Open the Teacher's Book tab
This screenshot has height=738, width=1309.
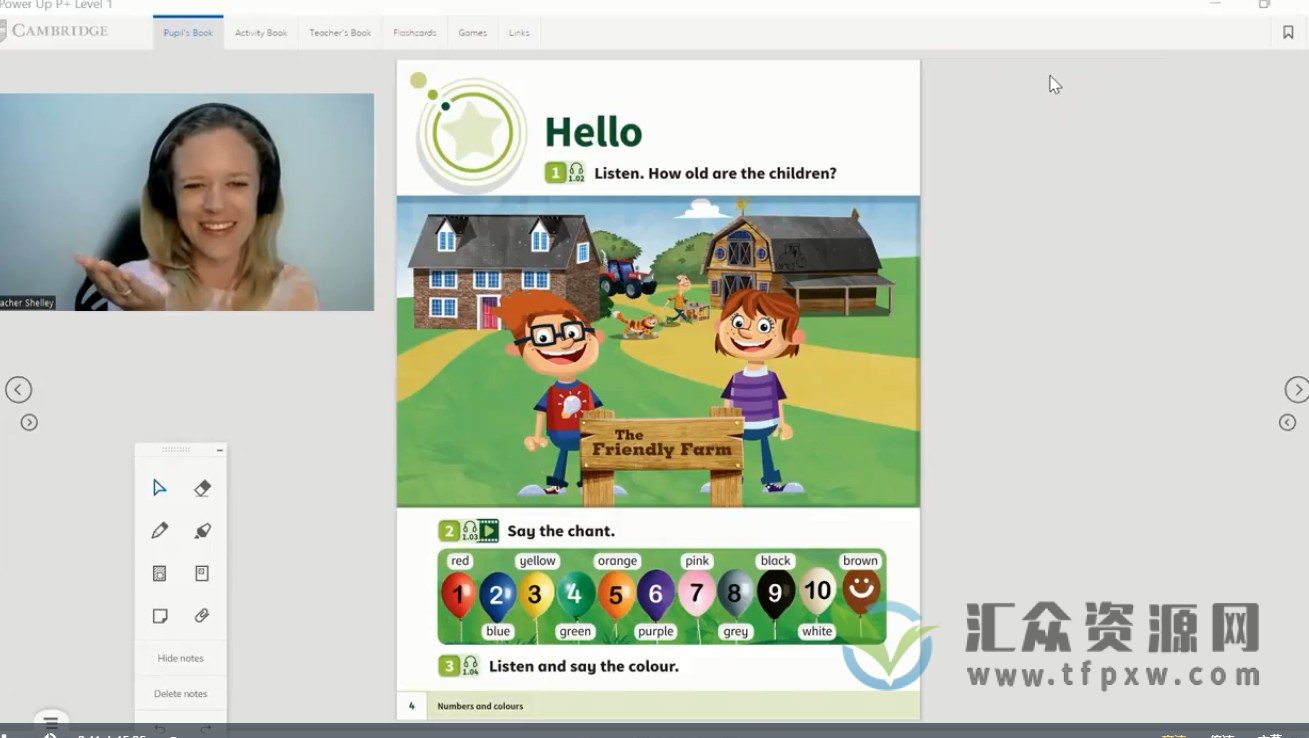point(340,33)
